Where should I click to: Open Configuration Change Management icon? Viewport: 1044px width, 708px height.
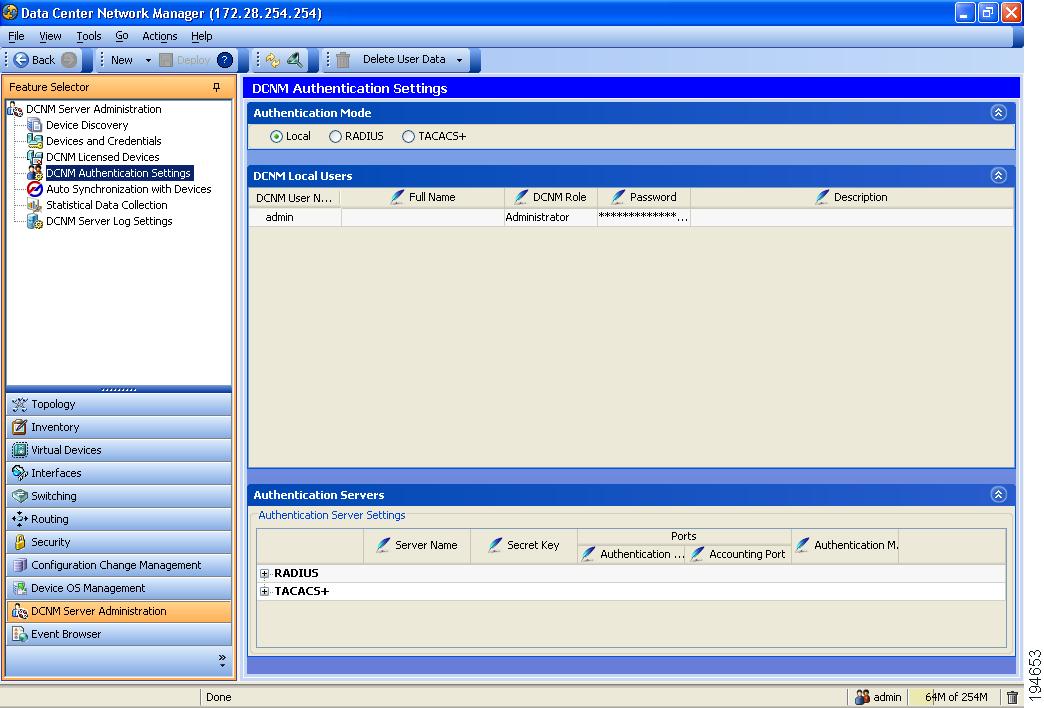pyautogui.click(x=20, y=565)
